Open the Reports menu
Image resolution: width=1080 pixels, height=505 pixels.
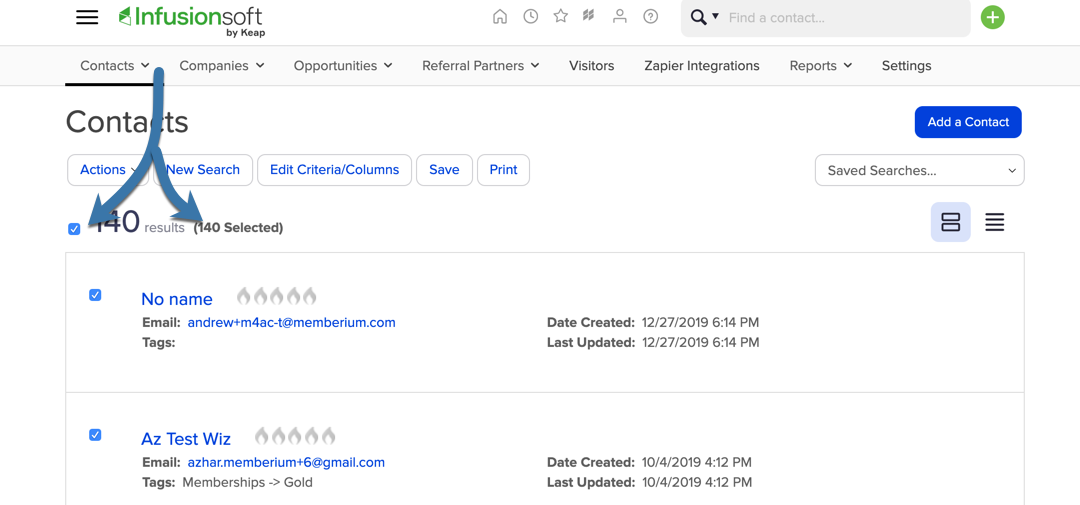pos(820,65)
